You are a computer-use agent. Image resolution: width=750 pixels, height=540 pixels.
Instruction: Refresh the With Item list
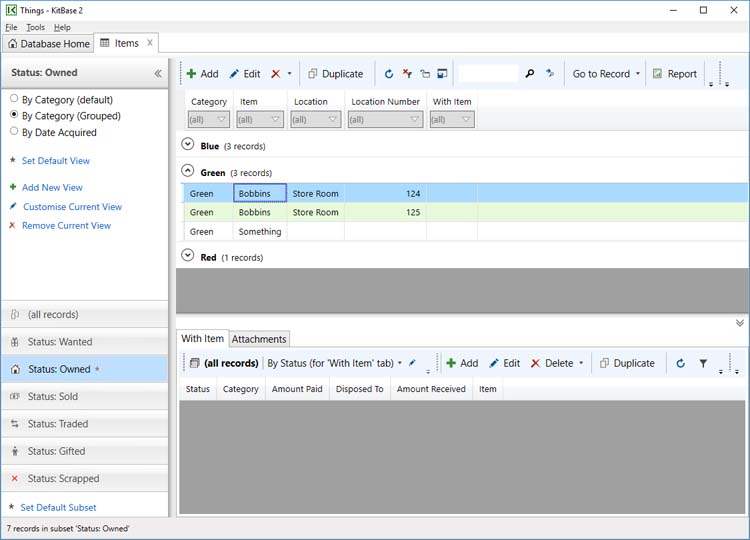[680, 363]
